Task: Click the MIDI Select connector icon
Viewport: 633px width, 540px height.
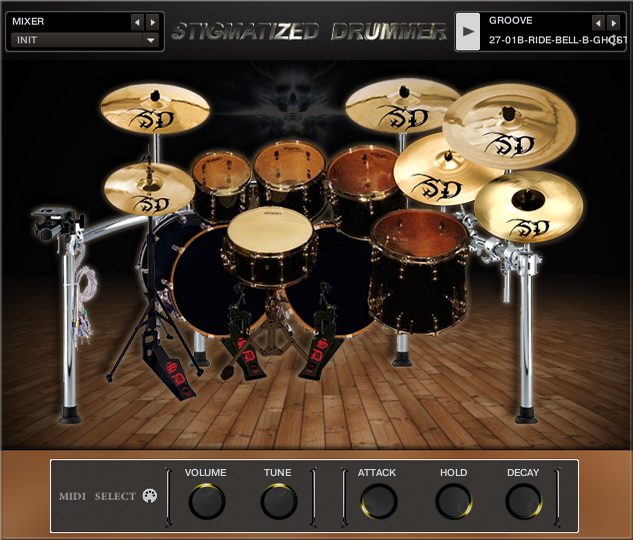Action: (150, 496)
